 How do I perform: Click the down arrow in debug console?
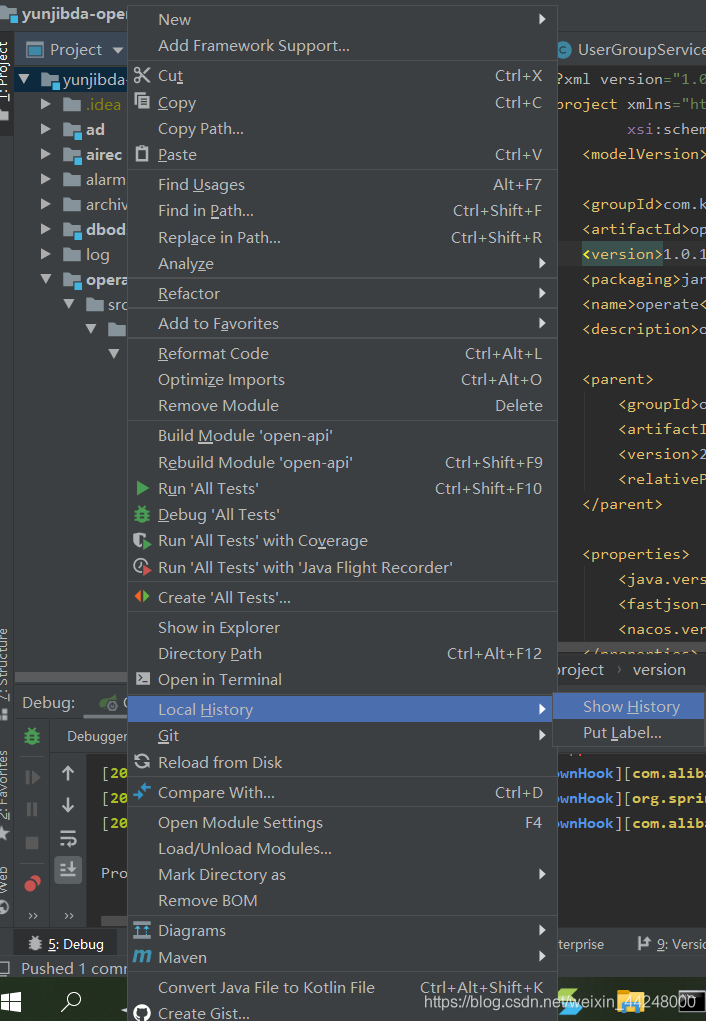(68, 805)
